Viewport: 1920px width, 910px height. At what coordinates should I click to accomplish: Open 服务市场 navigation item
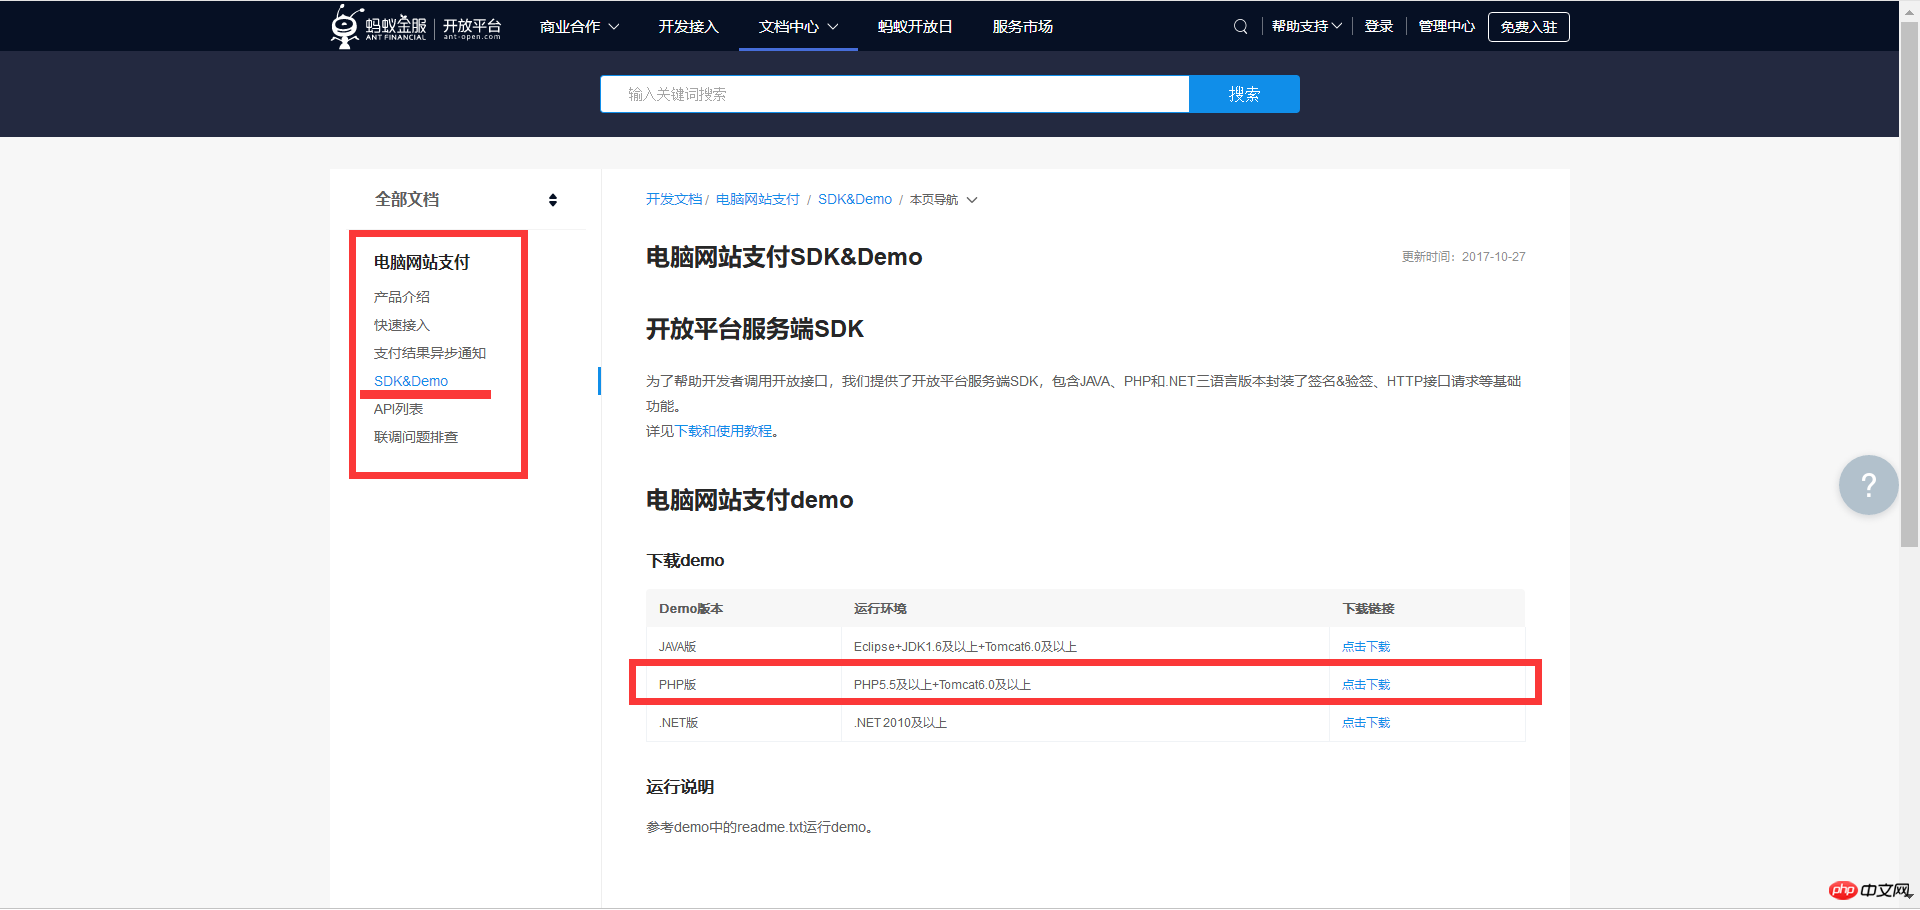[x=1022, y=27]
